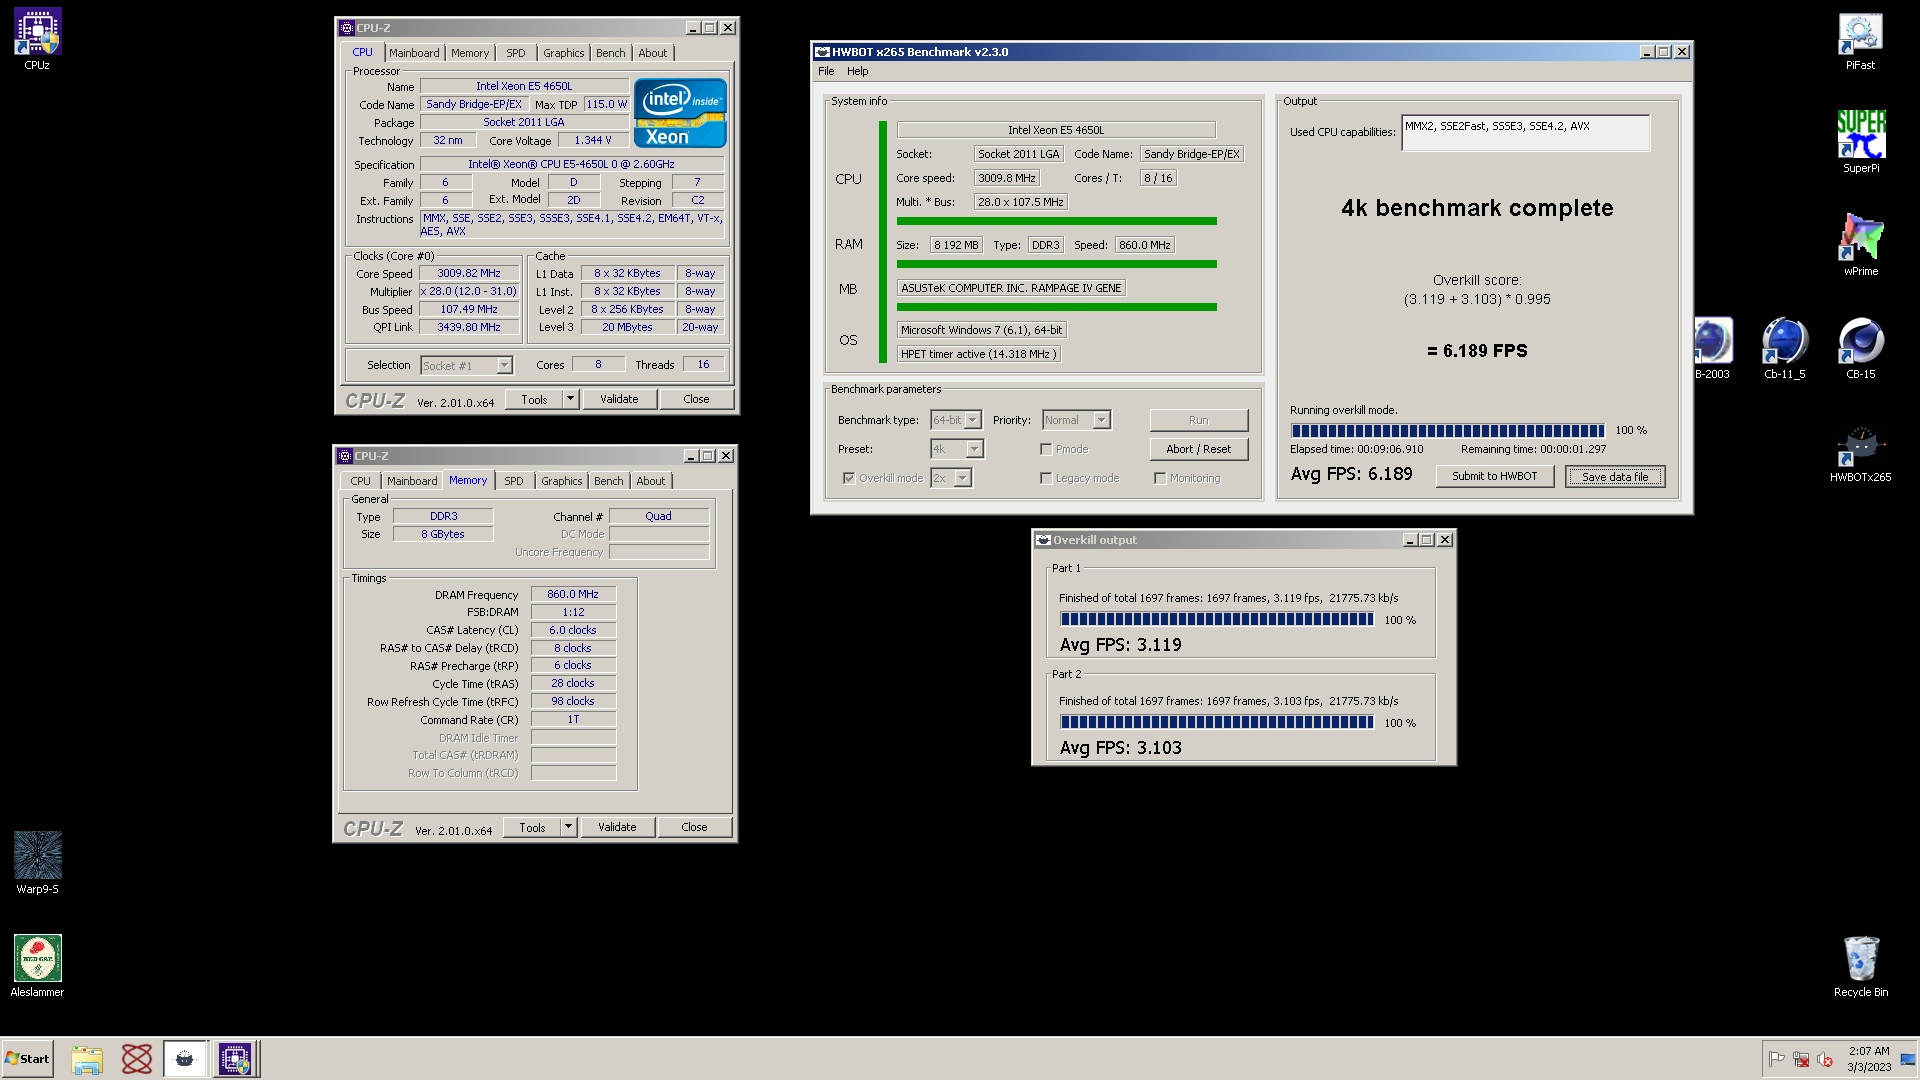Open the Preset 4k dropdown

(957, 449)
